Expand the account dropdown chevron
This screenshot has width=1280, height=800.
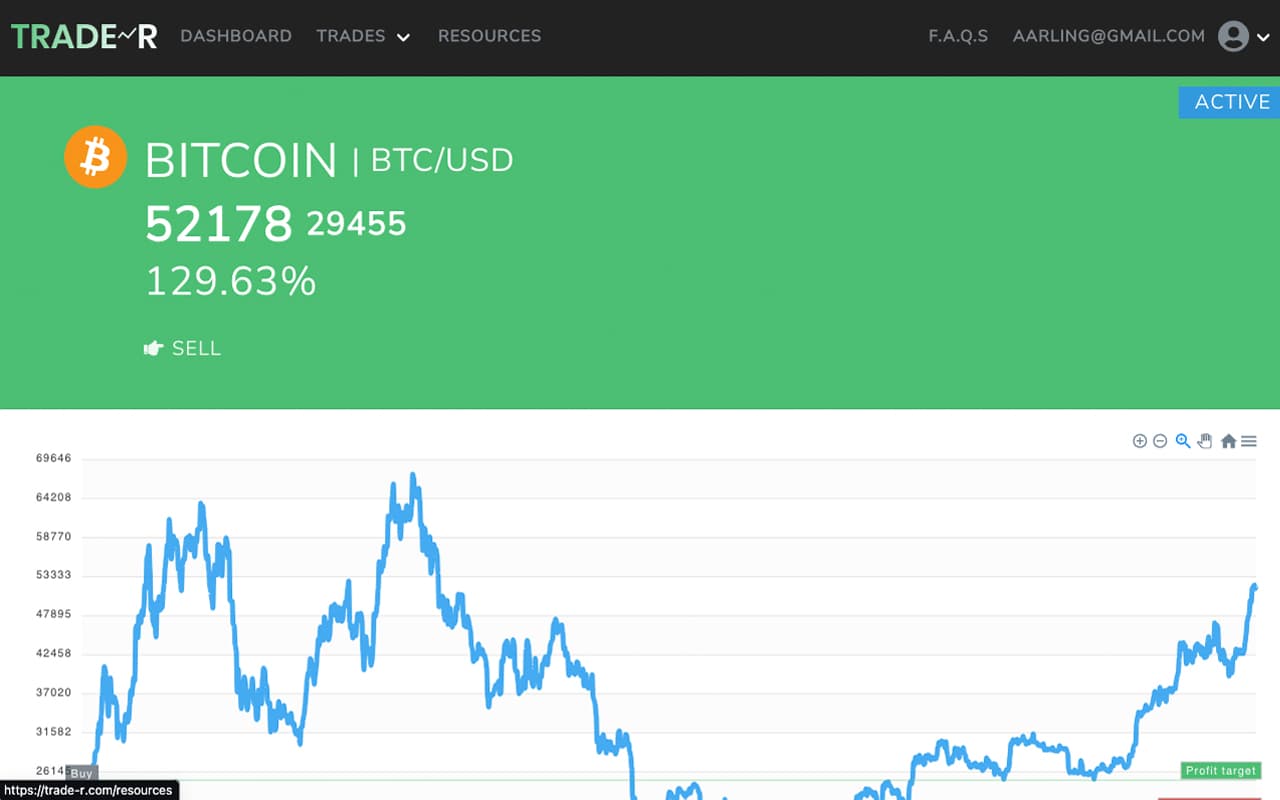(x=1262, y=38)
